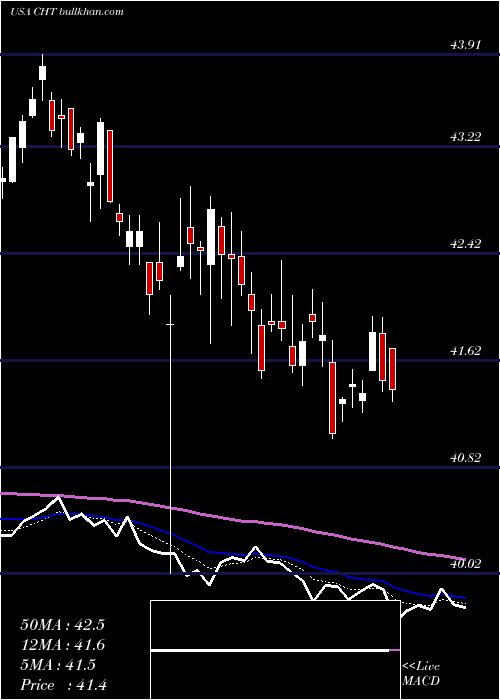The image size is (500, 700).
Task: Click the 42.42 price level label
Action: pyautogui.click(x=466, y=244)
